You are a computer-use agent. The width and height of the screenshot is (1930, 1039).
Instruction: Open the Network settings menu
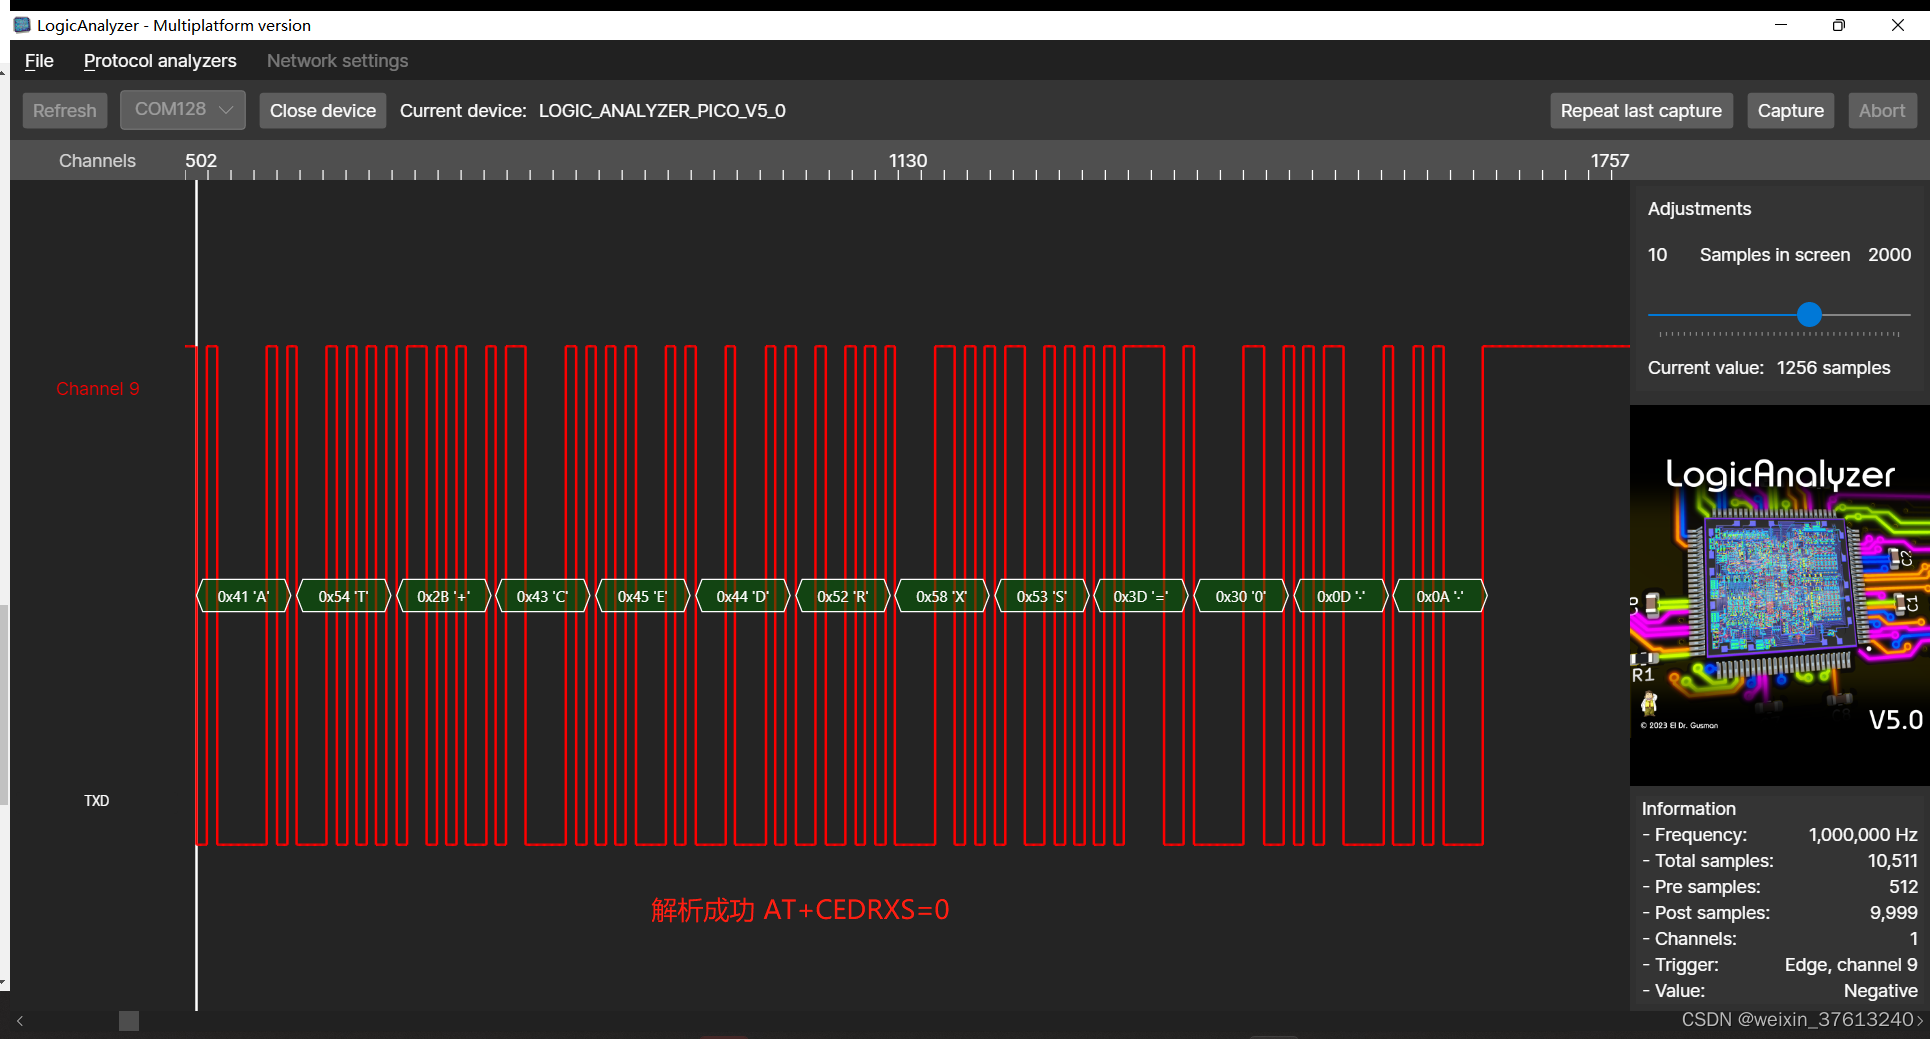(x=337, y=61)
